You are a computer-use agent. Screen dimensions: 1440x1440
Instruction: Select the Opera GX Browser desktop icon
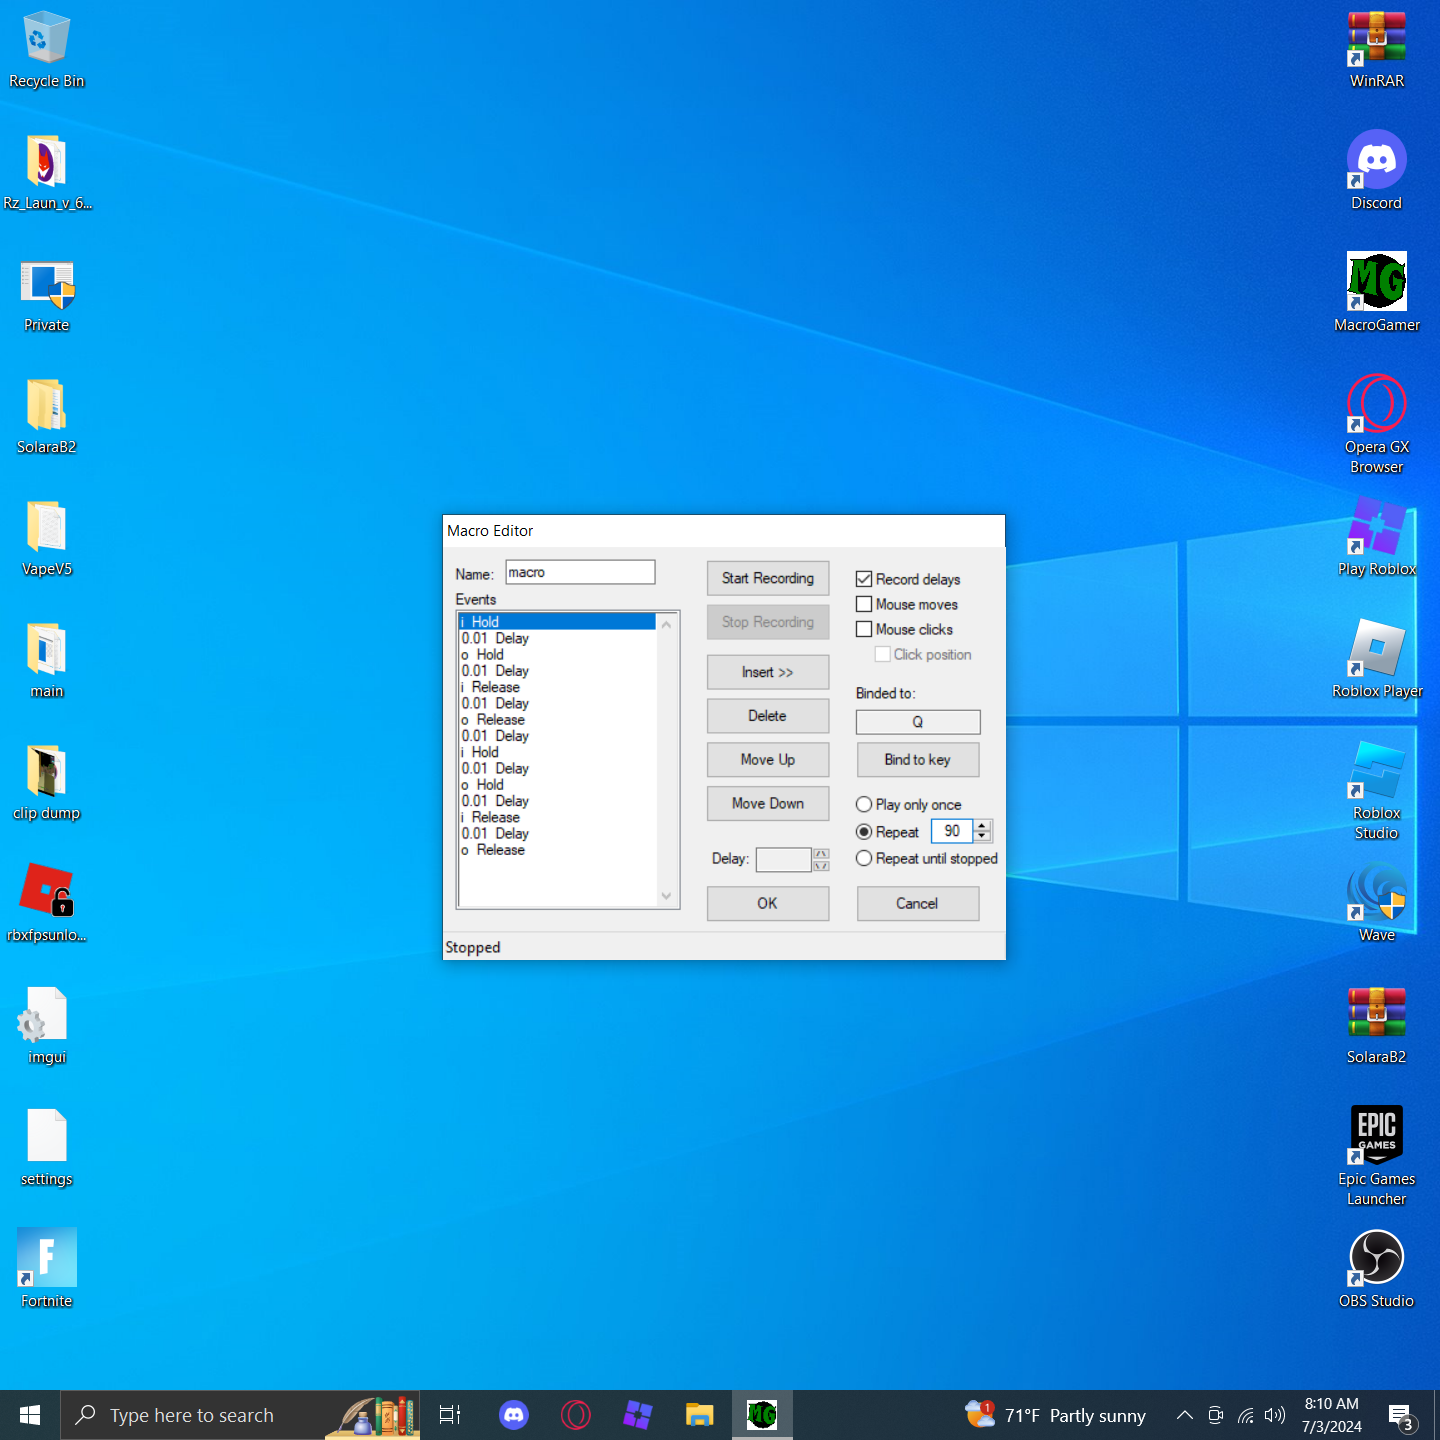pyautogui.click(x=1376, y=405)
